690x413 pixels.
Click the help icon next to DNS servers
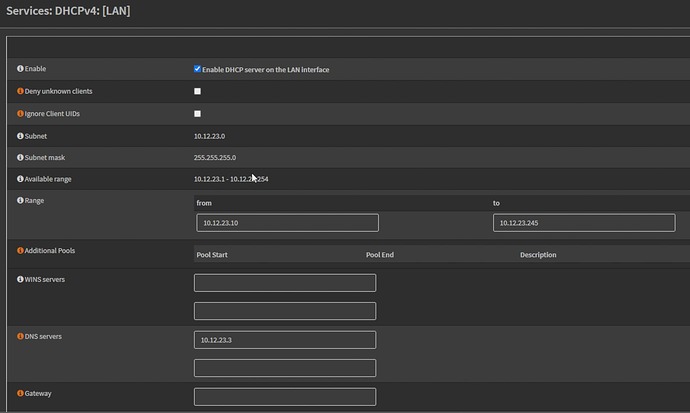[21, 336]
